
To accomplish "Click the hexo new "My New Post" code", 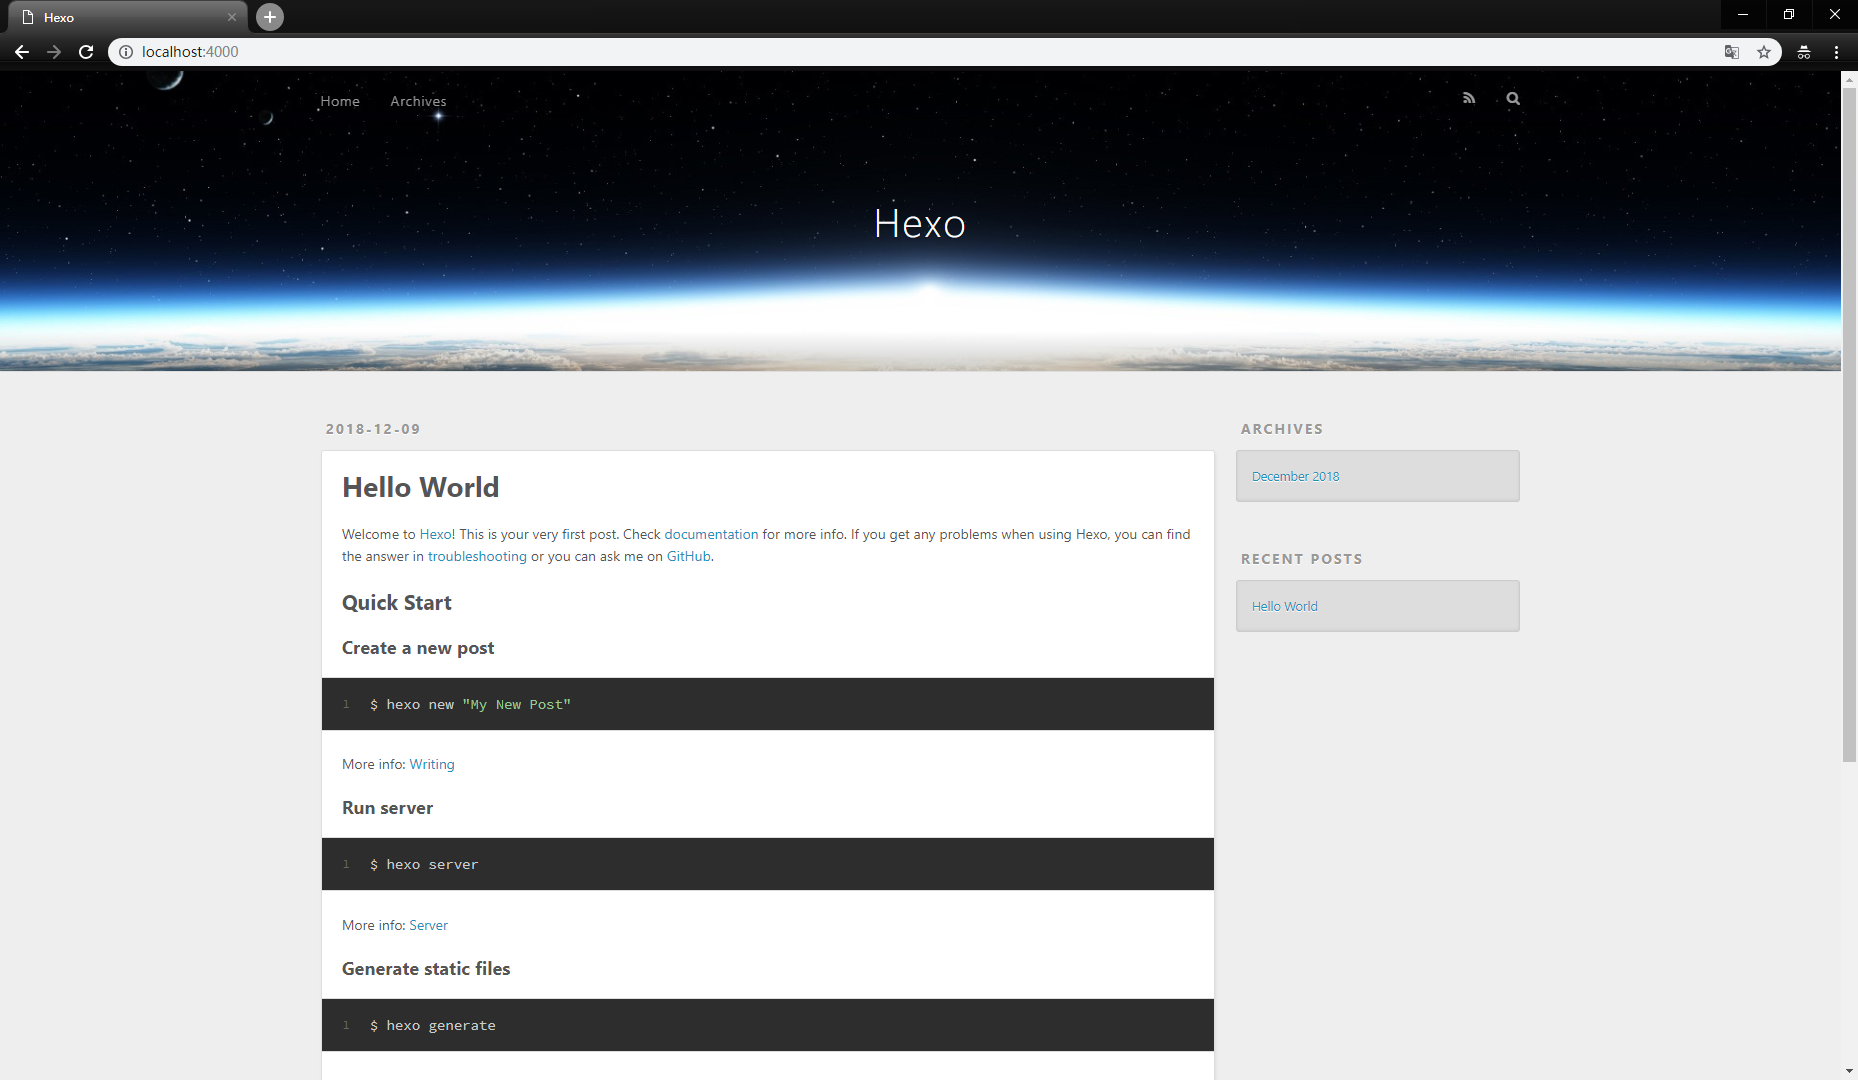I will point(470,705).
